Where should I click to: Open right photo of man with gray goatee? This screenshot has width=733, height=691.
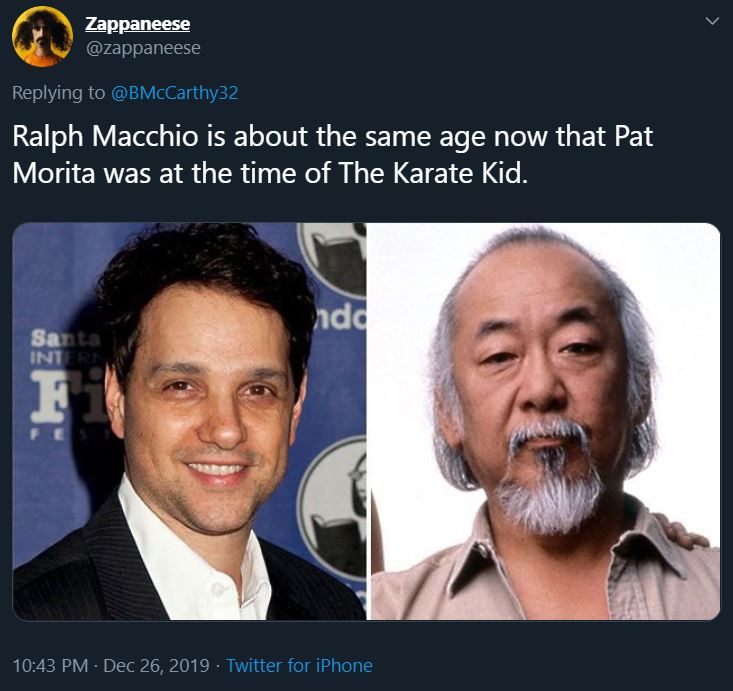[x=546, y=421]
